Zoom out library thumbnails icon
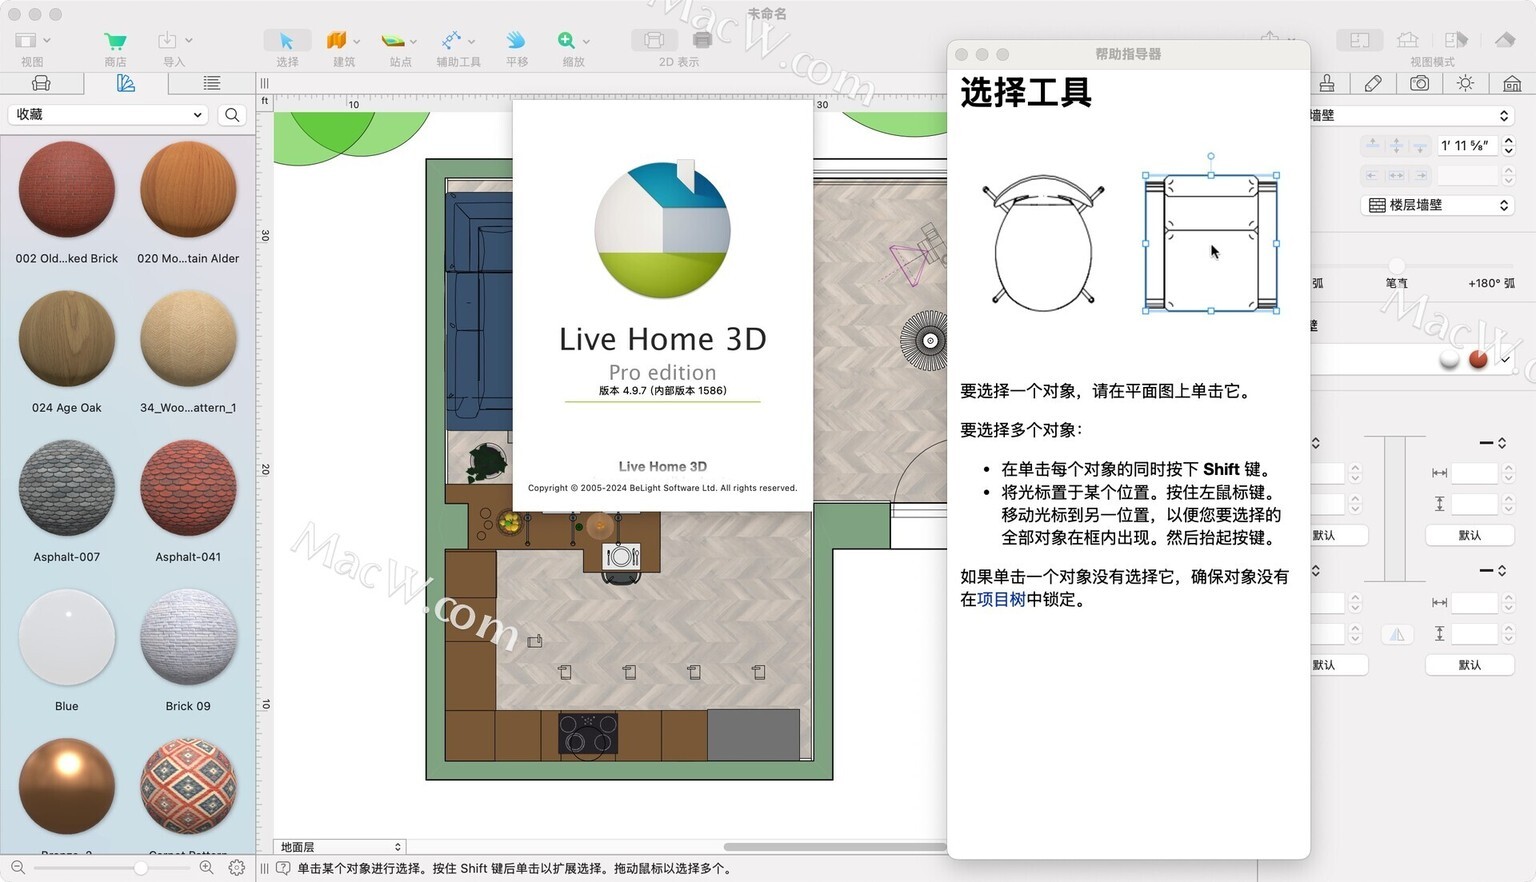The height and width of the screenshot is (882, 1536). pos(18,868)
